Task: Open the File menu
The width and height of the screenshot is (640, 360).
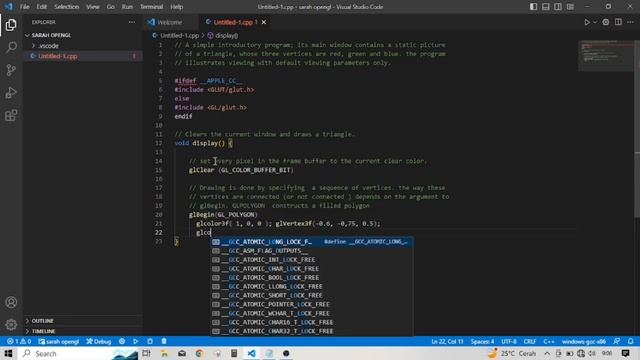Action: point(24,7)
